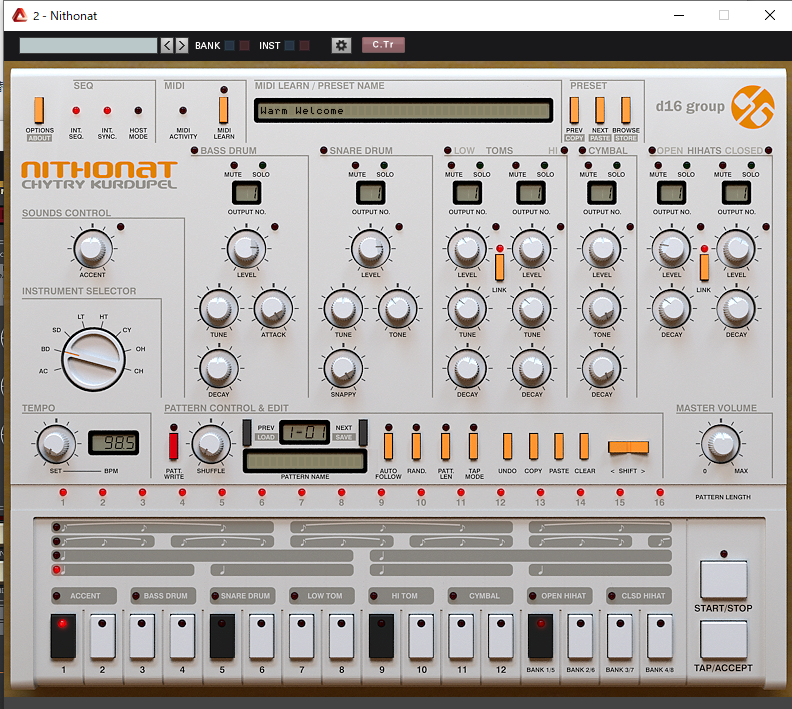
Task: Select the NEXT preset button
Action: tap(600, 110)
